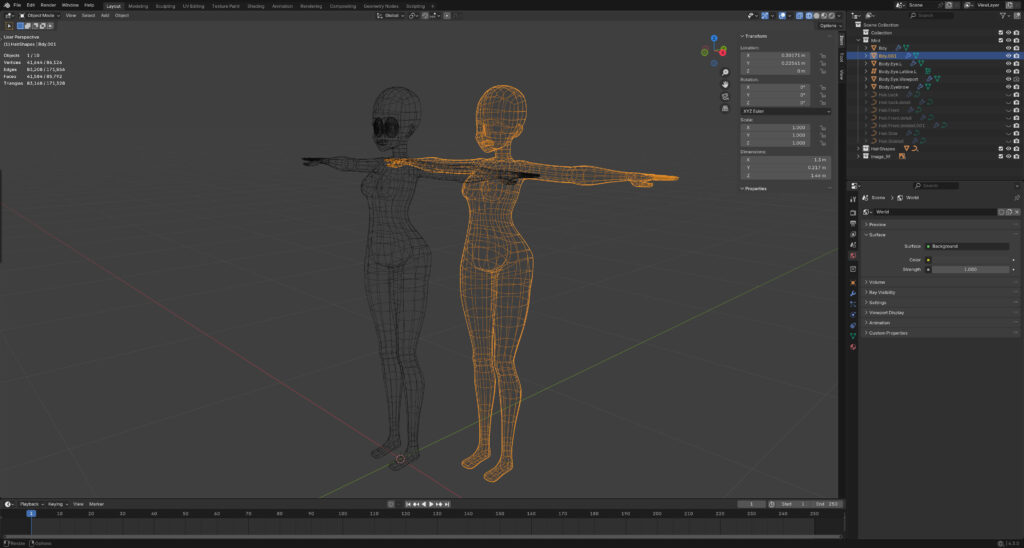Open the Object properties tab icon
This screenshot has width=1024, height=548.
(x=853, y=283)
